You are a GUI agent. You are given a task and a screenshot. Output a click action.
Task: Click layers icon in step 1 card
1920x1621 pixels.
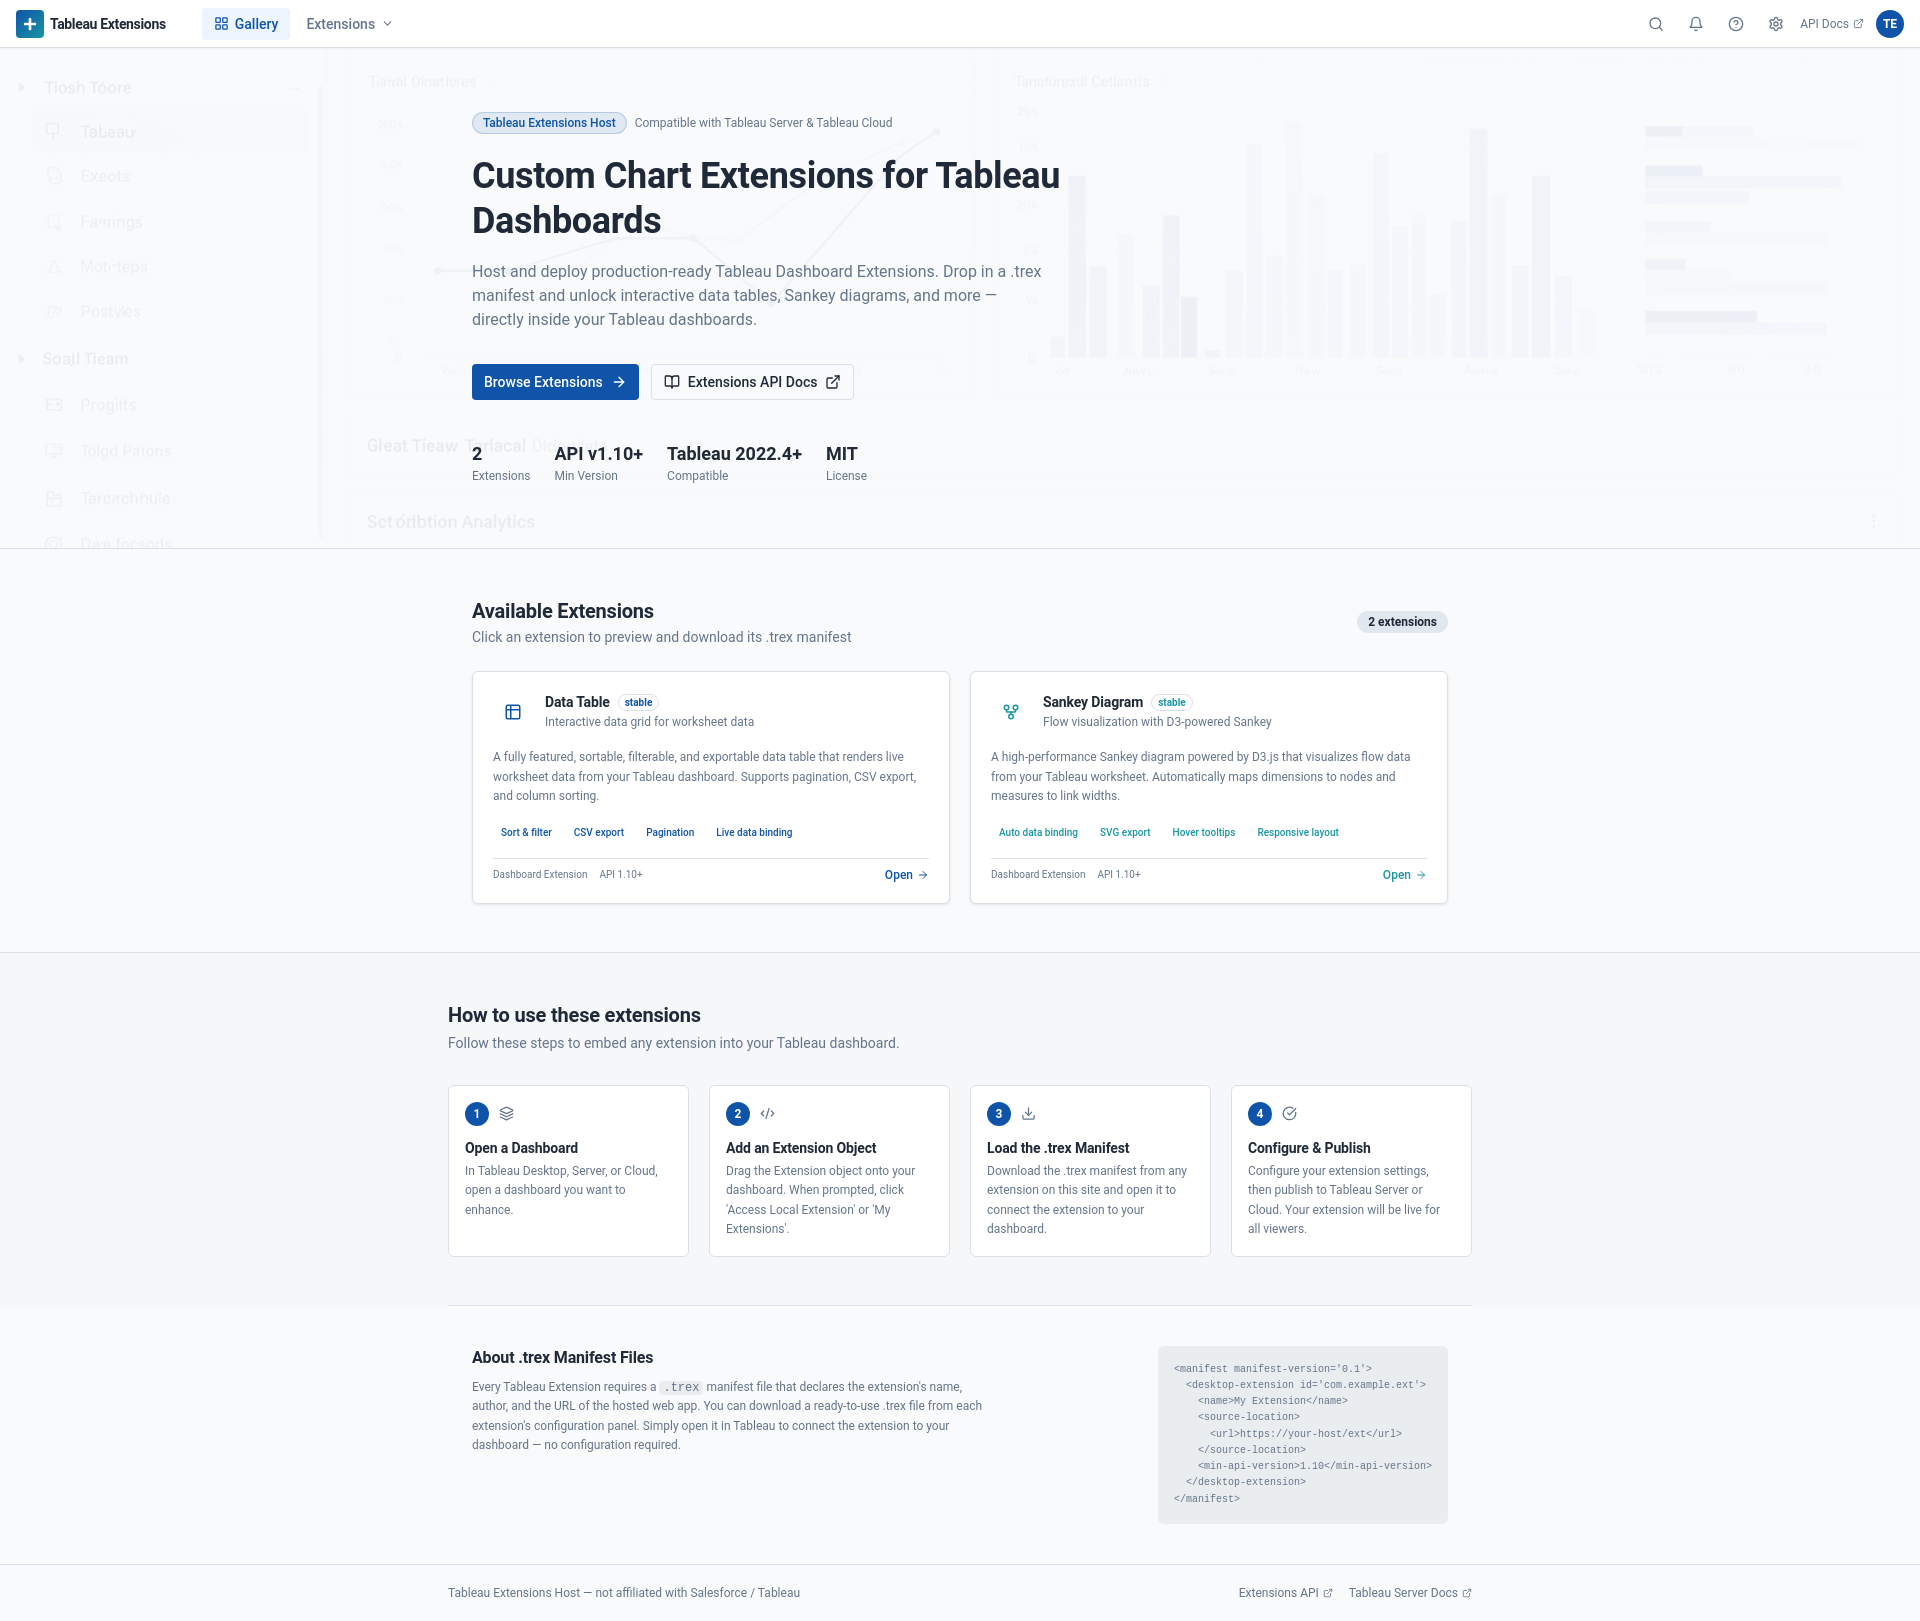pyautogui.click(x=506, y=1113)
